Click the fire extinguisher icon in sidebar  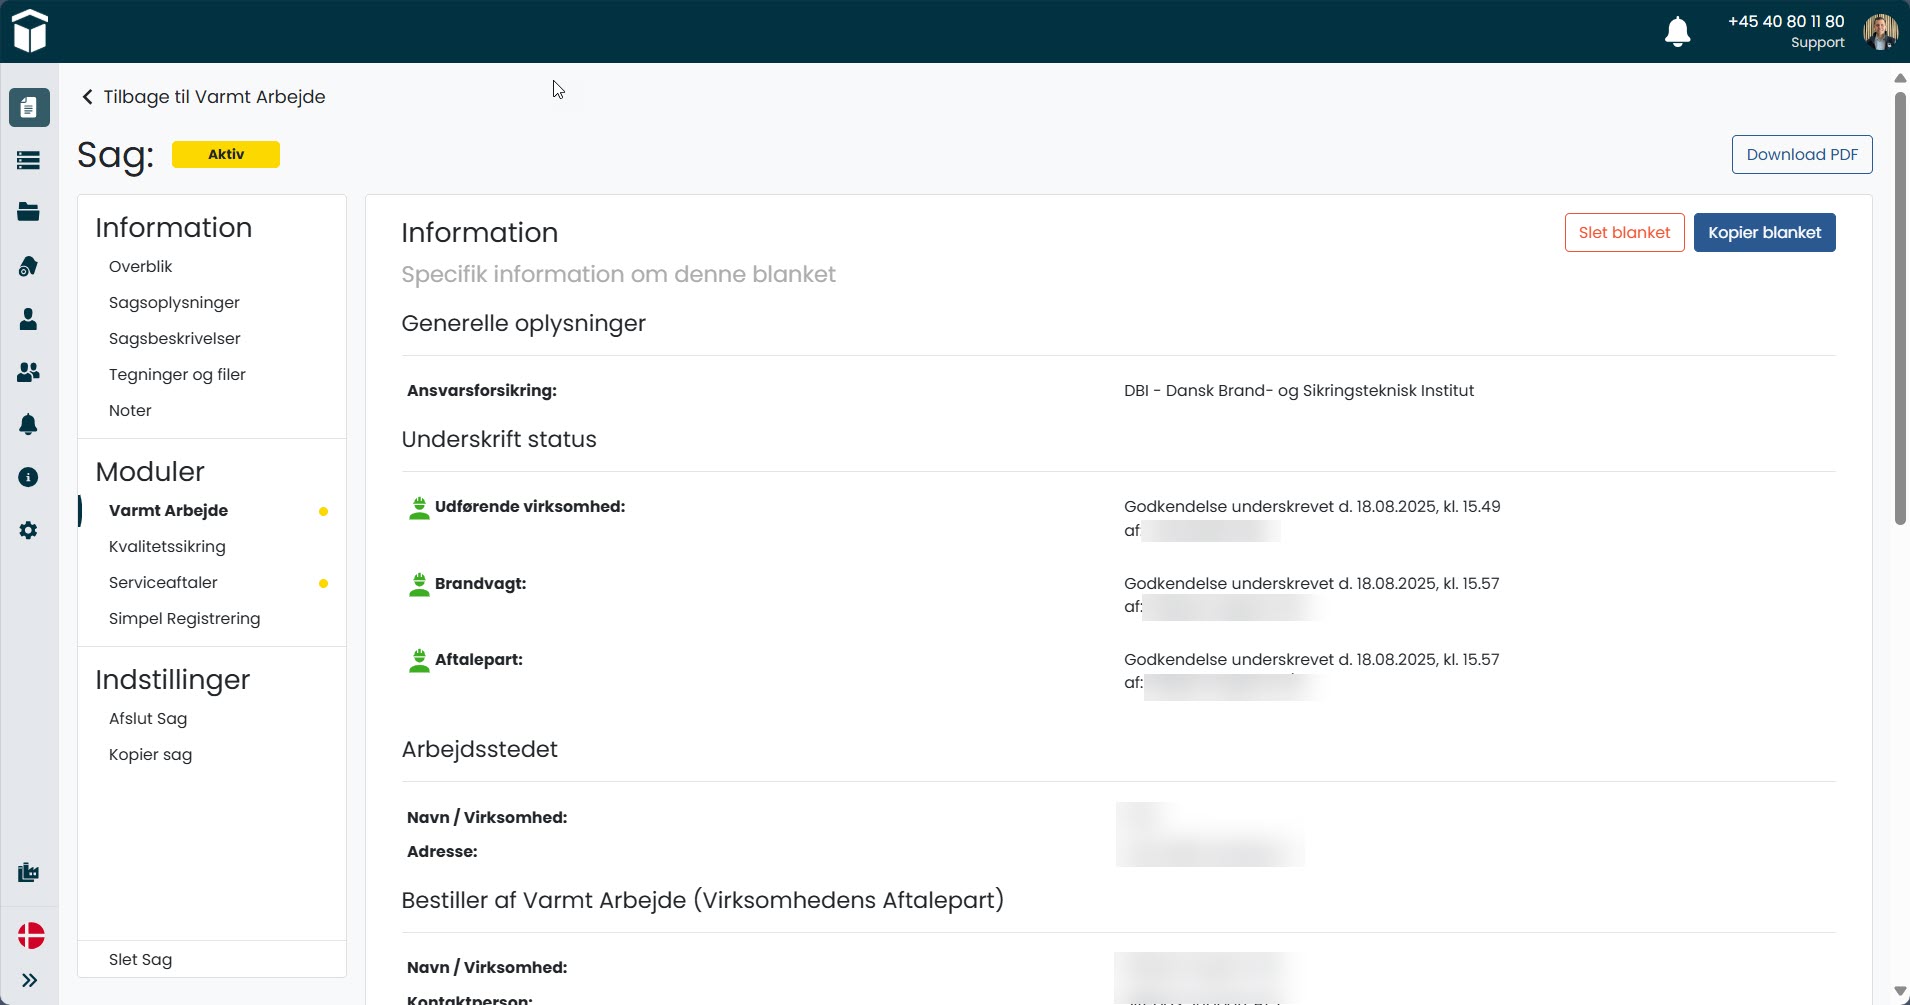pos(29,266)
